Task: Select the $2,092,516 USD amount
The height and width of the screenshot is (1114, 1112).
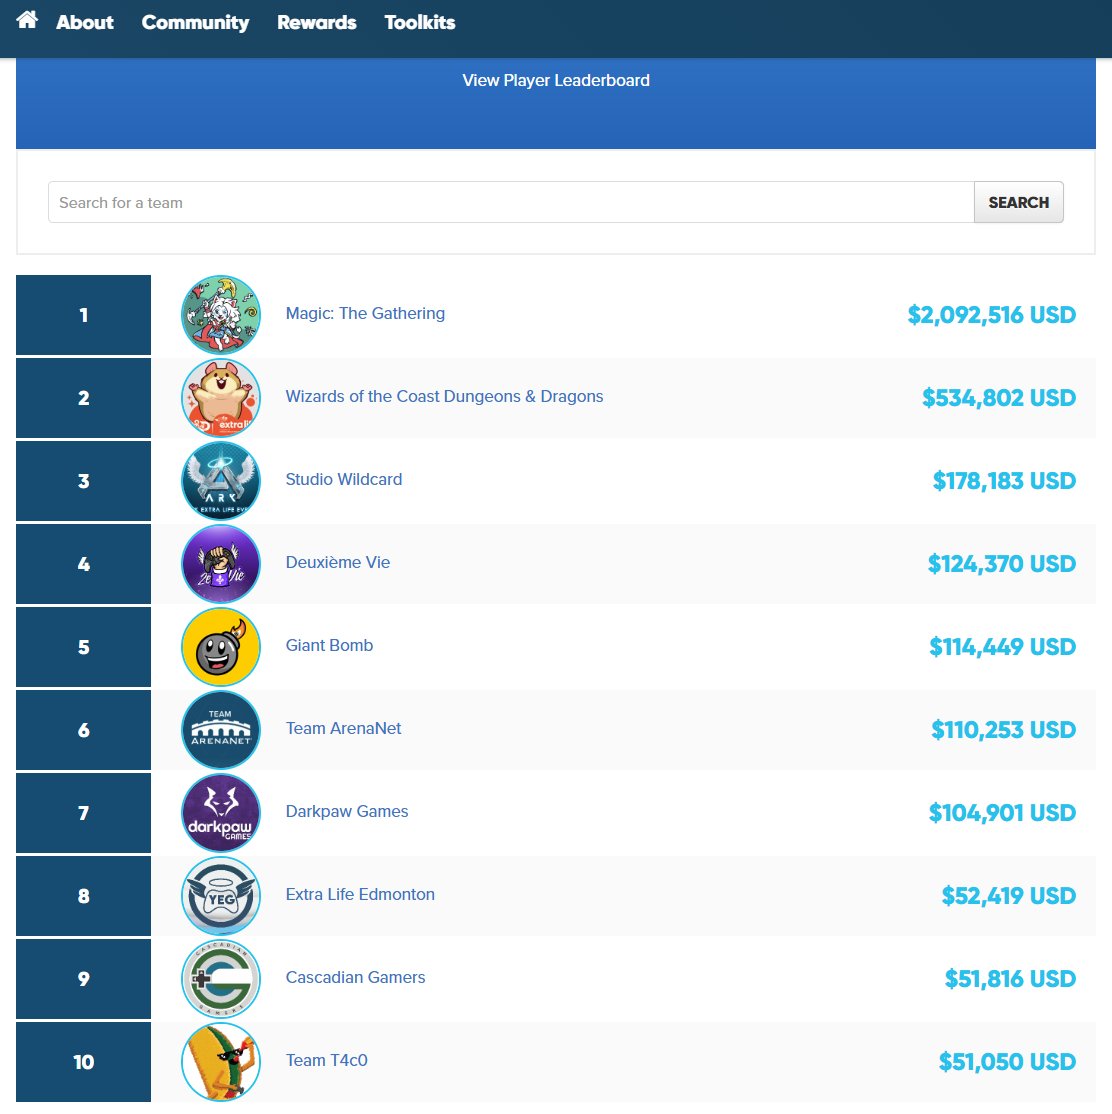Action: pyautogui.click(x=992, y=315)
